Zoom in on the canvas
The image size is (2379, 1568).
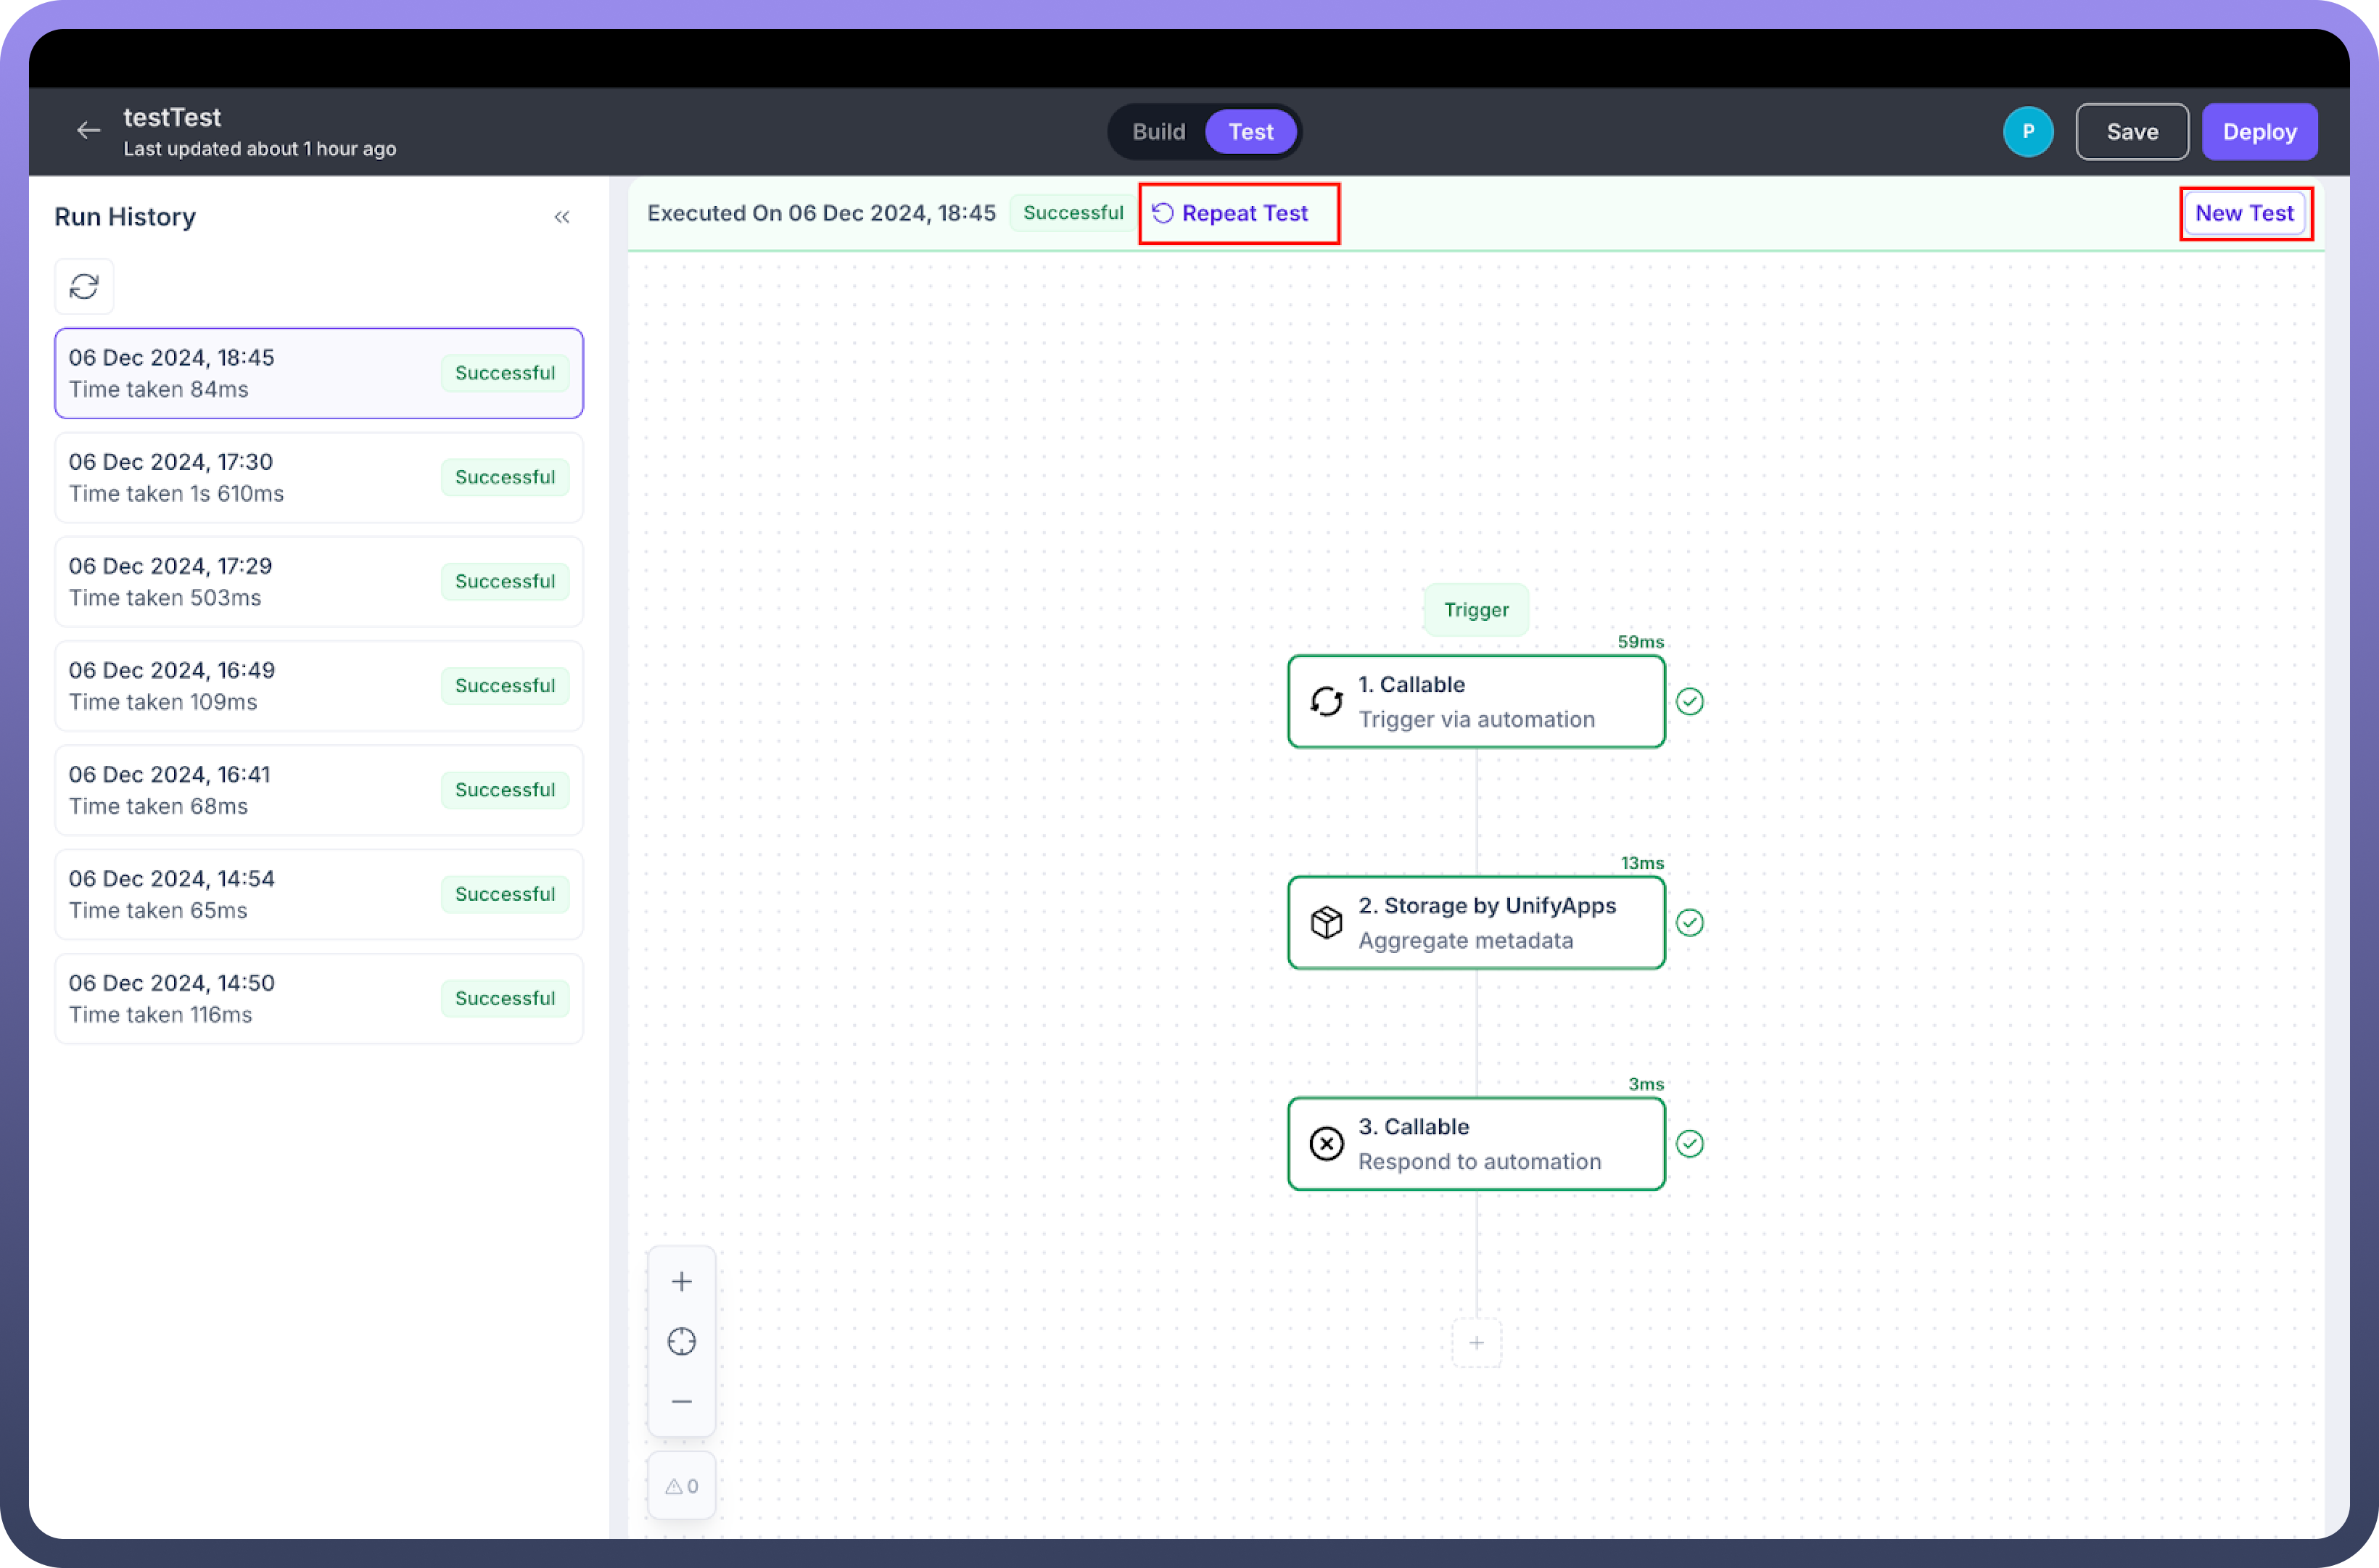pyautogui.click(x=681, y=1282)
